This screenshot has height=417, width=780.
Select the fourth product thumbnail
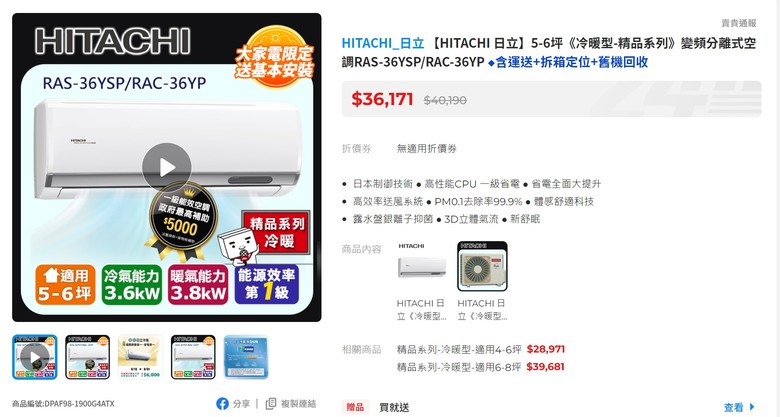coord(193,357)
